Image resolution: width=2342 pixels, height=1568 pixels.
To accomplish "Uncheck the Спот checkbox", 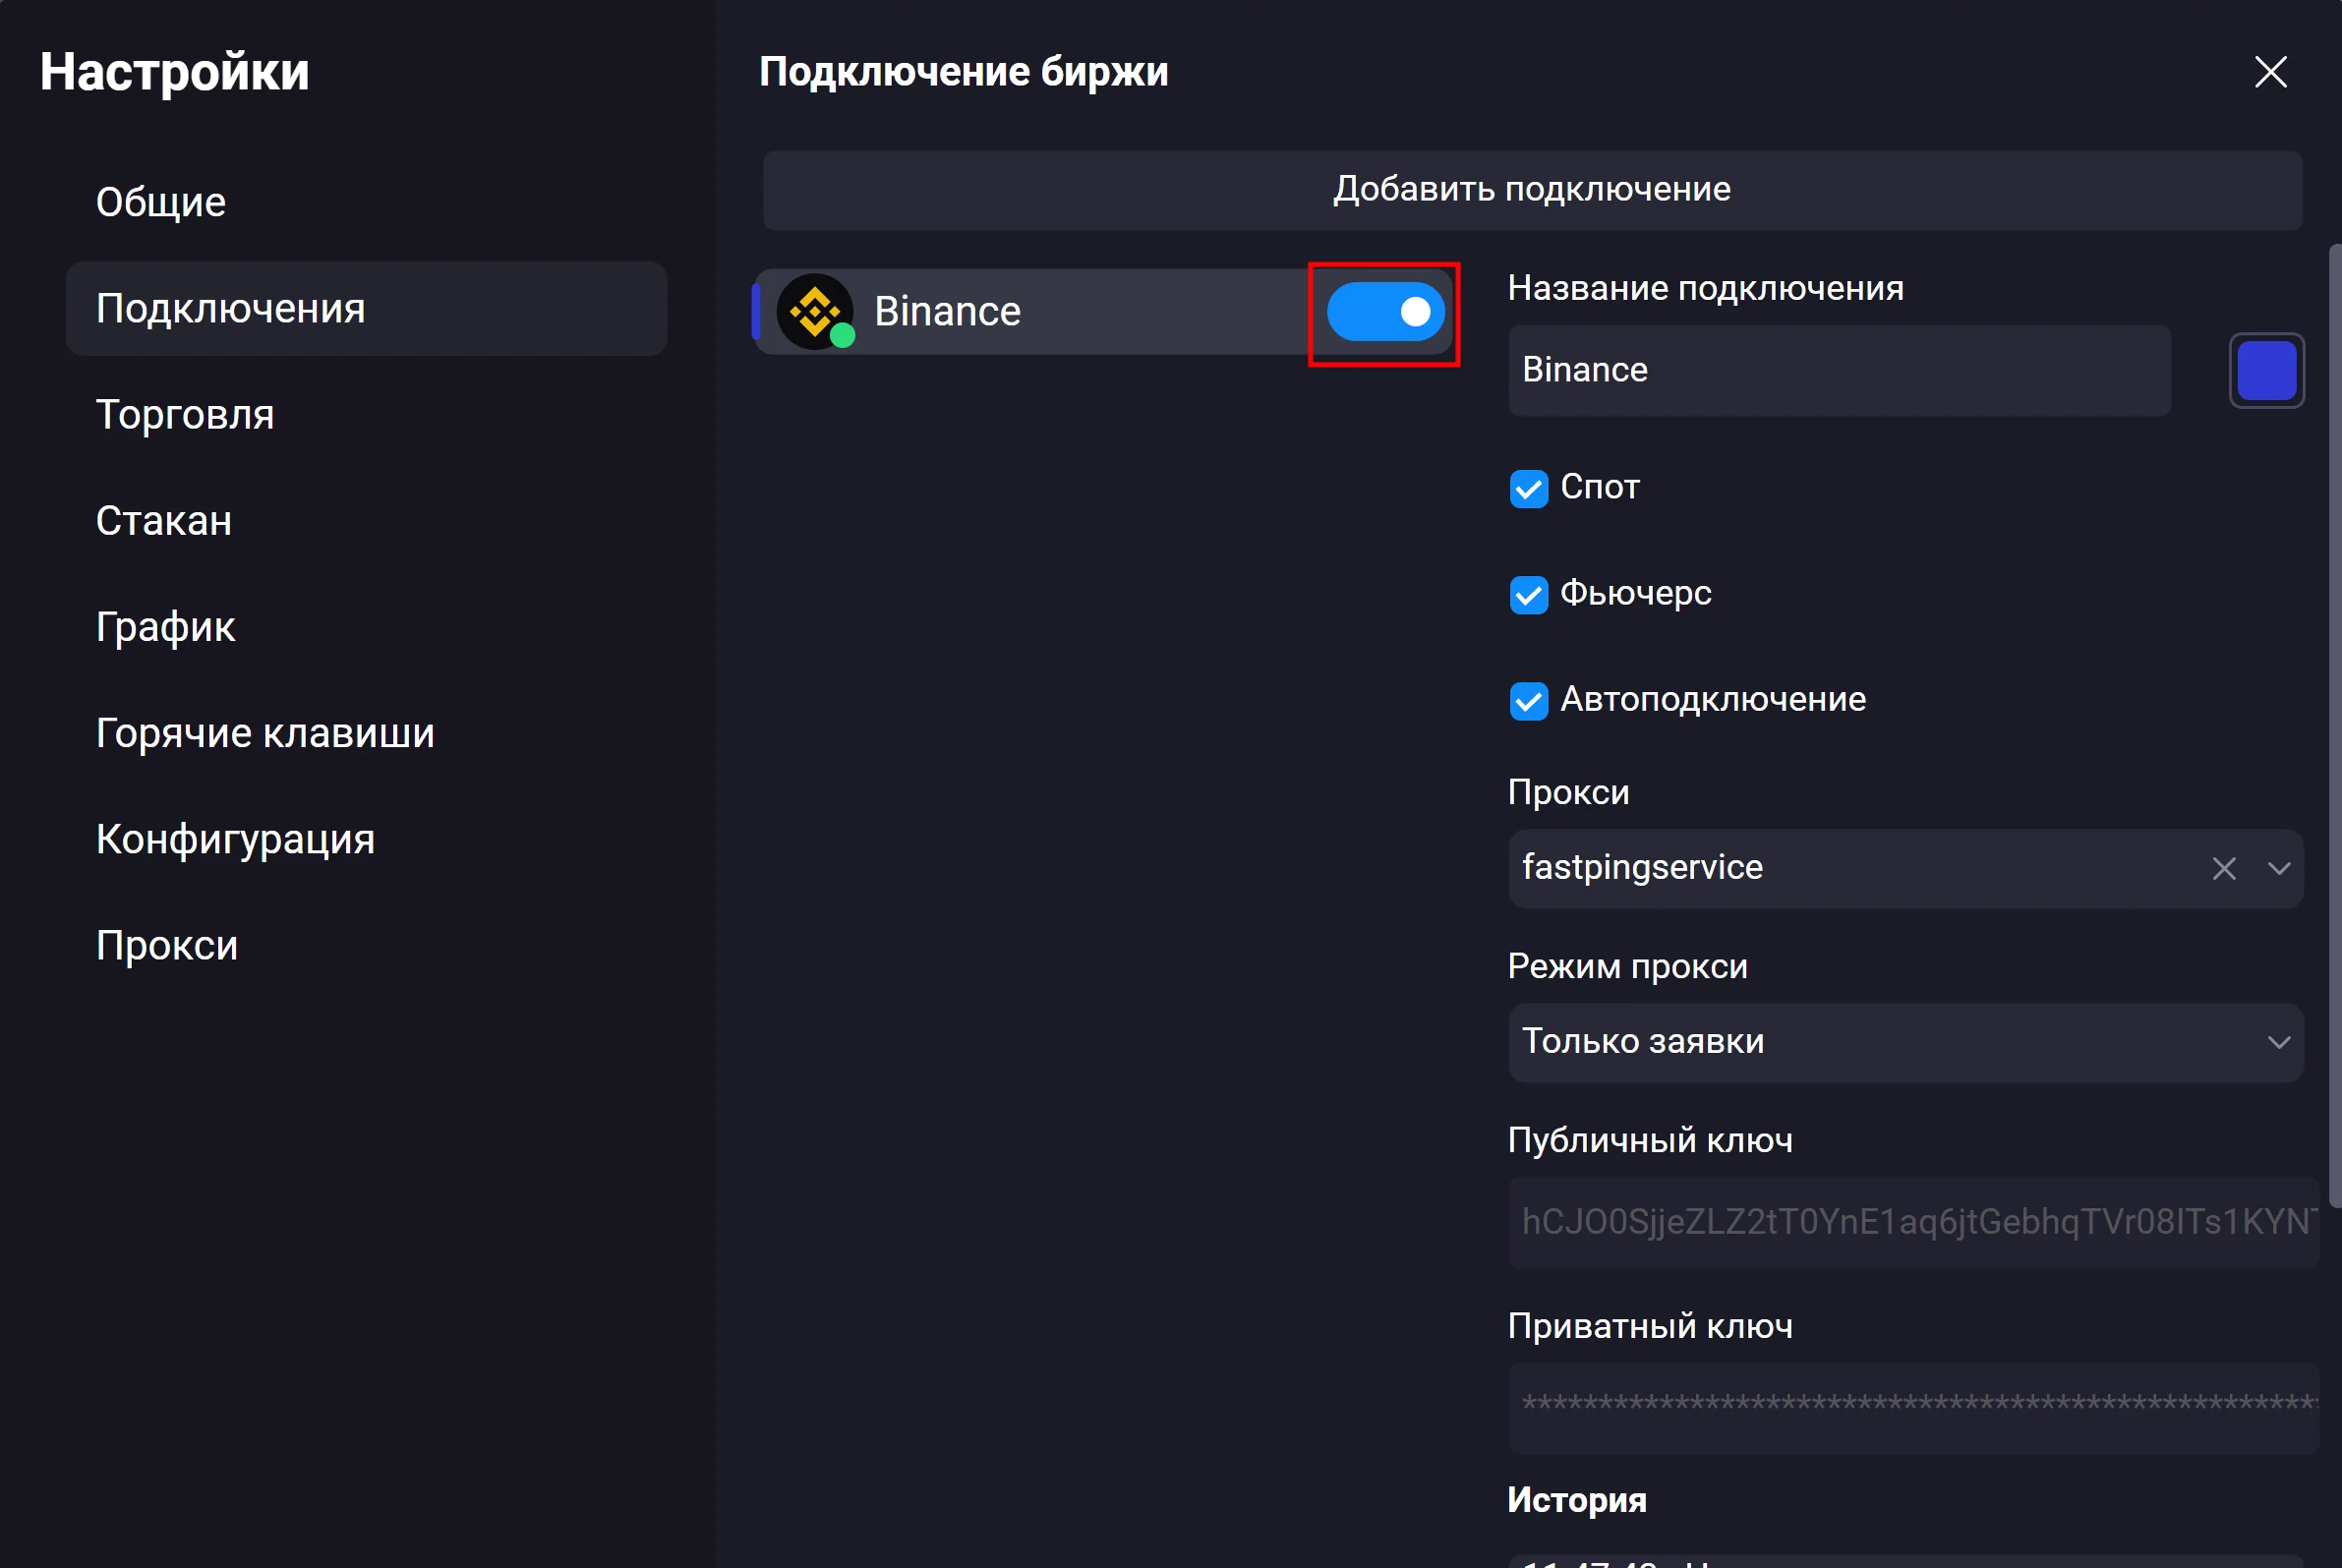I will (1528, 489).
